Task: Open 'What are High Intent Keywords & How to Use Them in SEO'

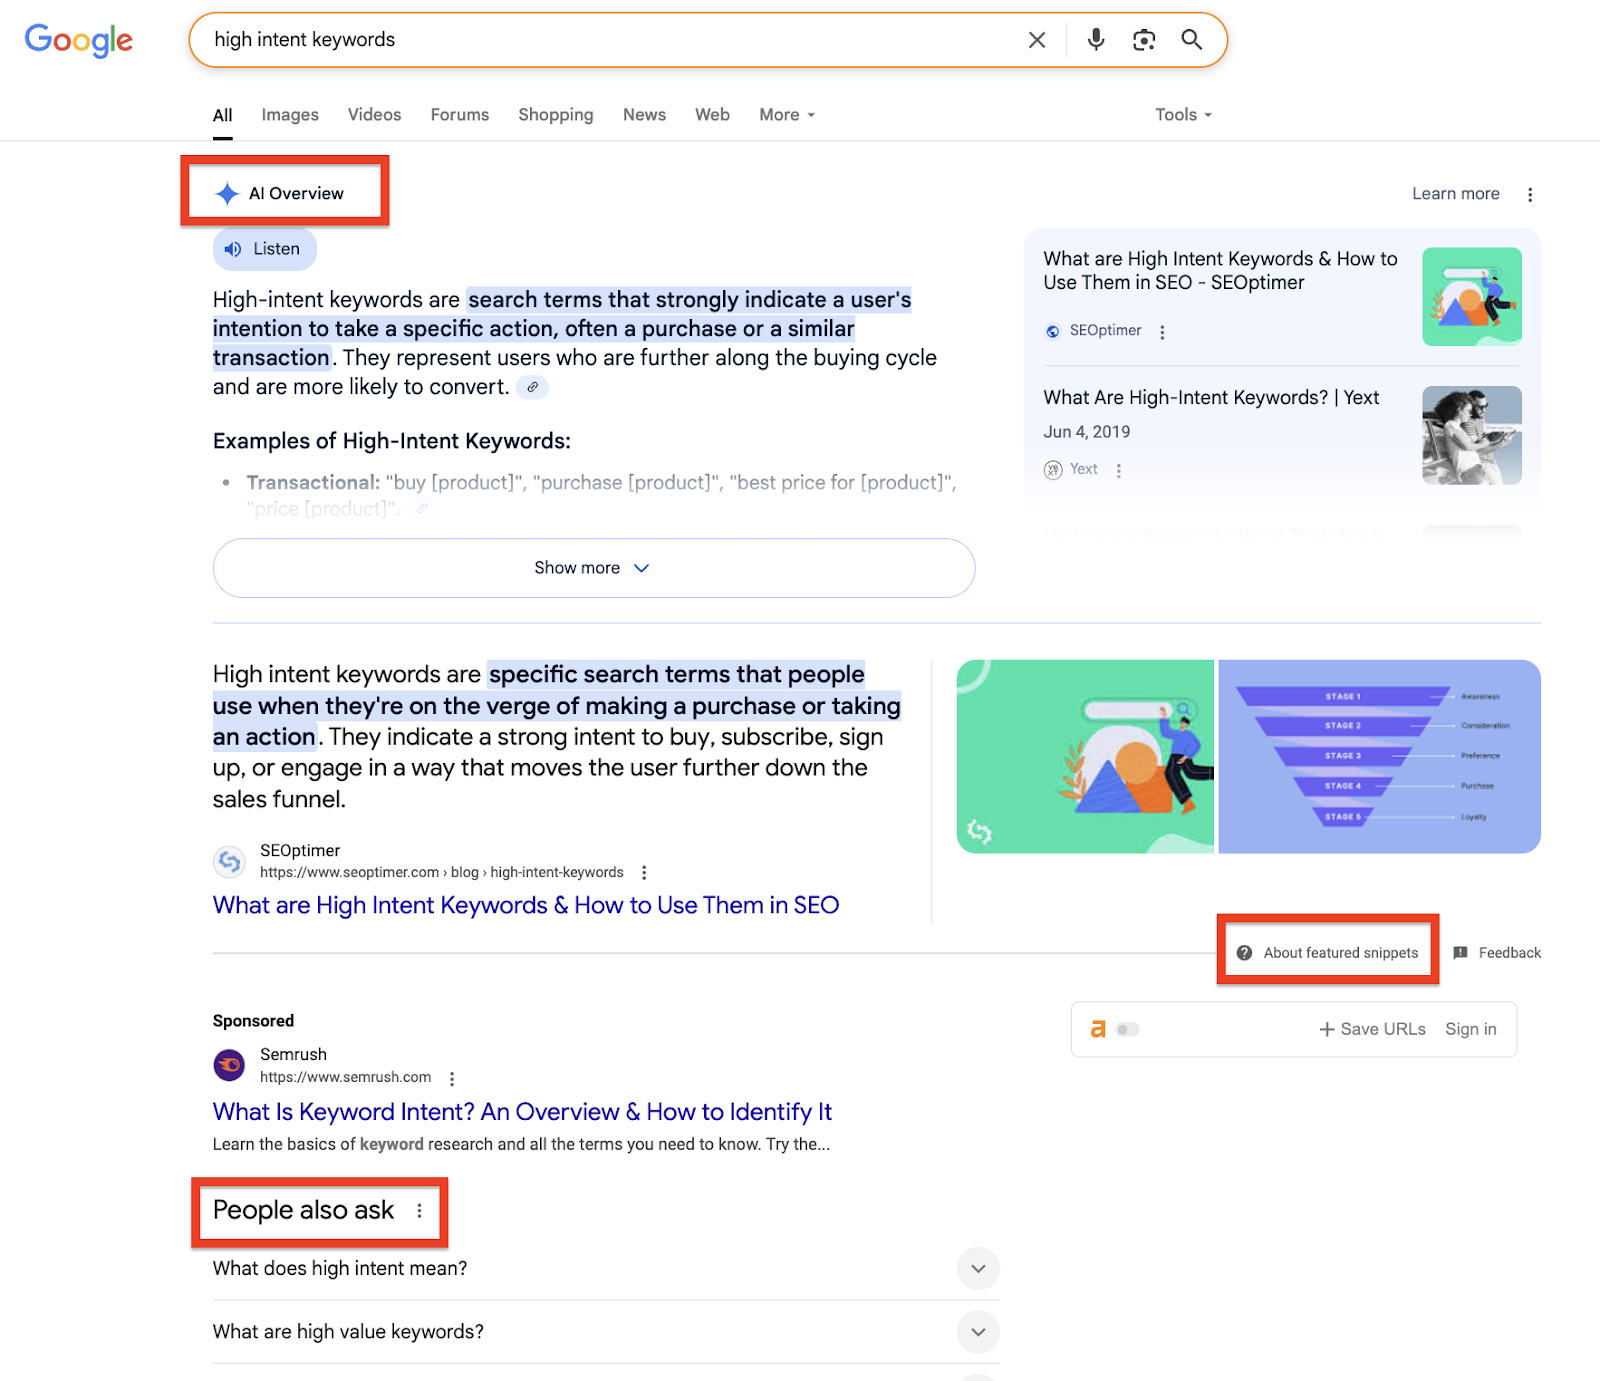Action: [x=526, y=905]
